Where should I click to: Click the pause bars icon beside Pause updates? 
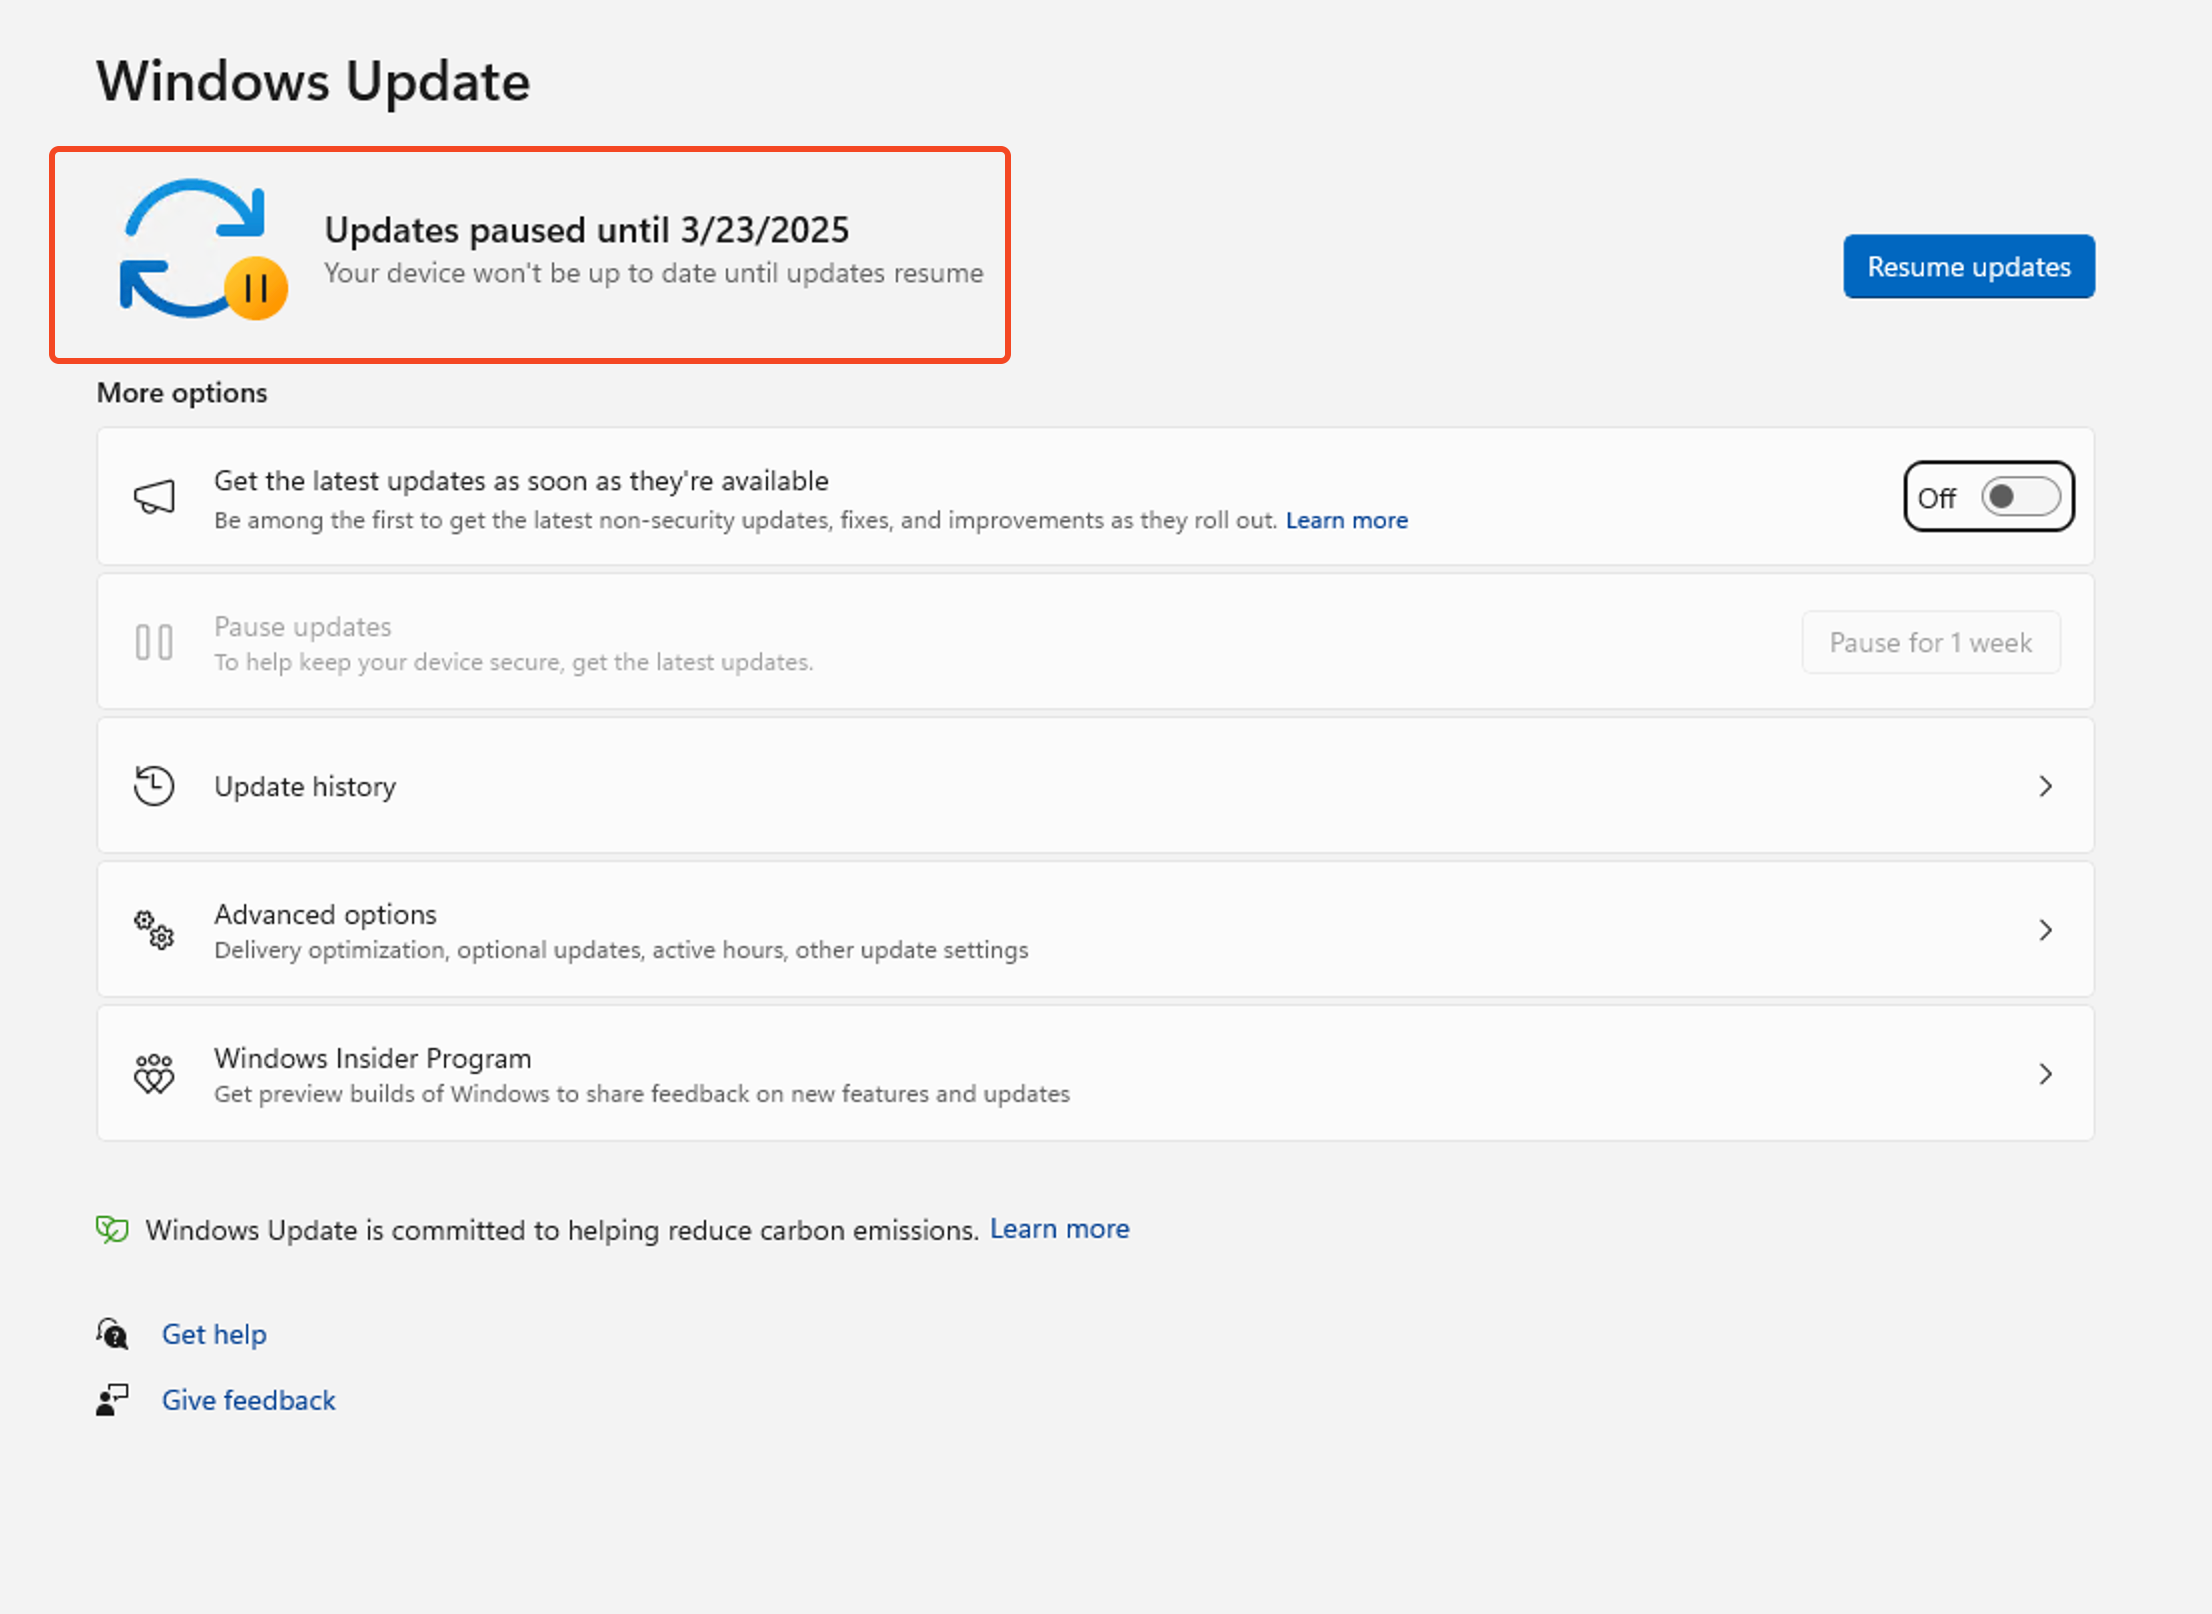[154, 642]
